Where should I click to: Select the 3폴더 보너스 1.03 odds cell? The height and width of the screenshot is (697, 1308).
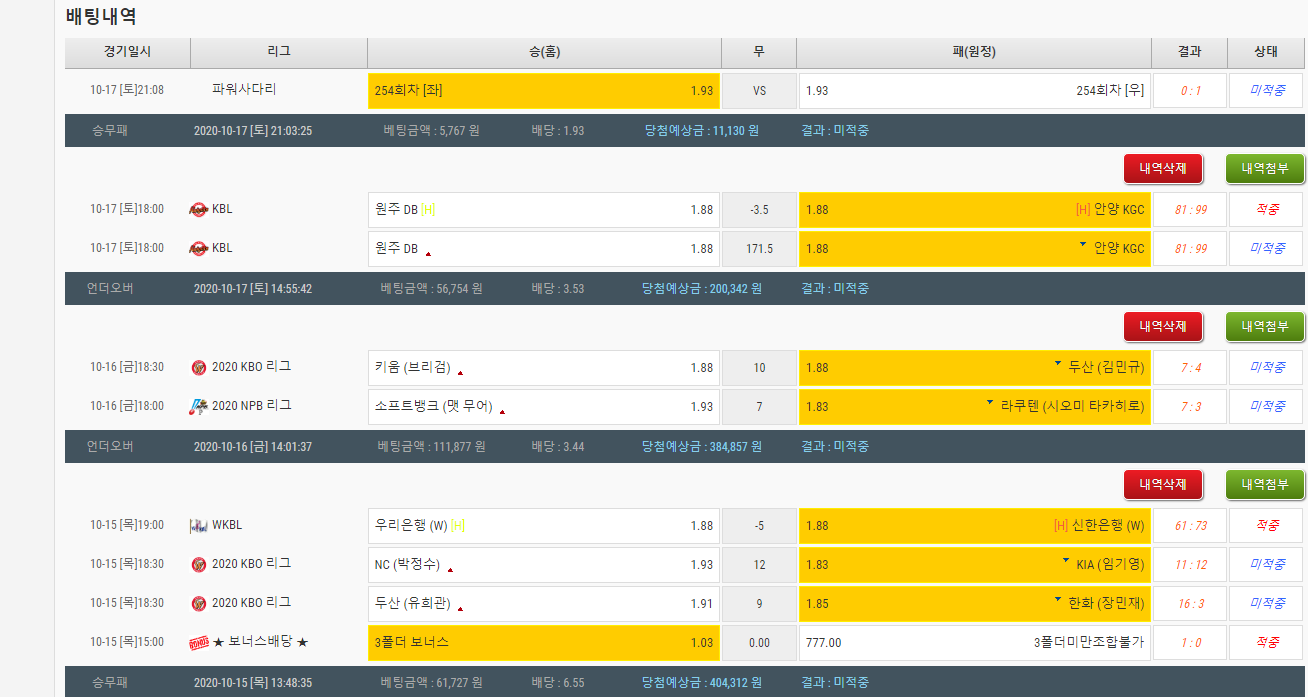pyautogui.click(x=544, y=643)
